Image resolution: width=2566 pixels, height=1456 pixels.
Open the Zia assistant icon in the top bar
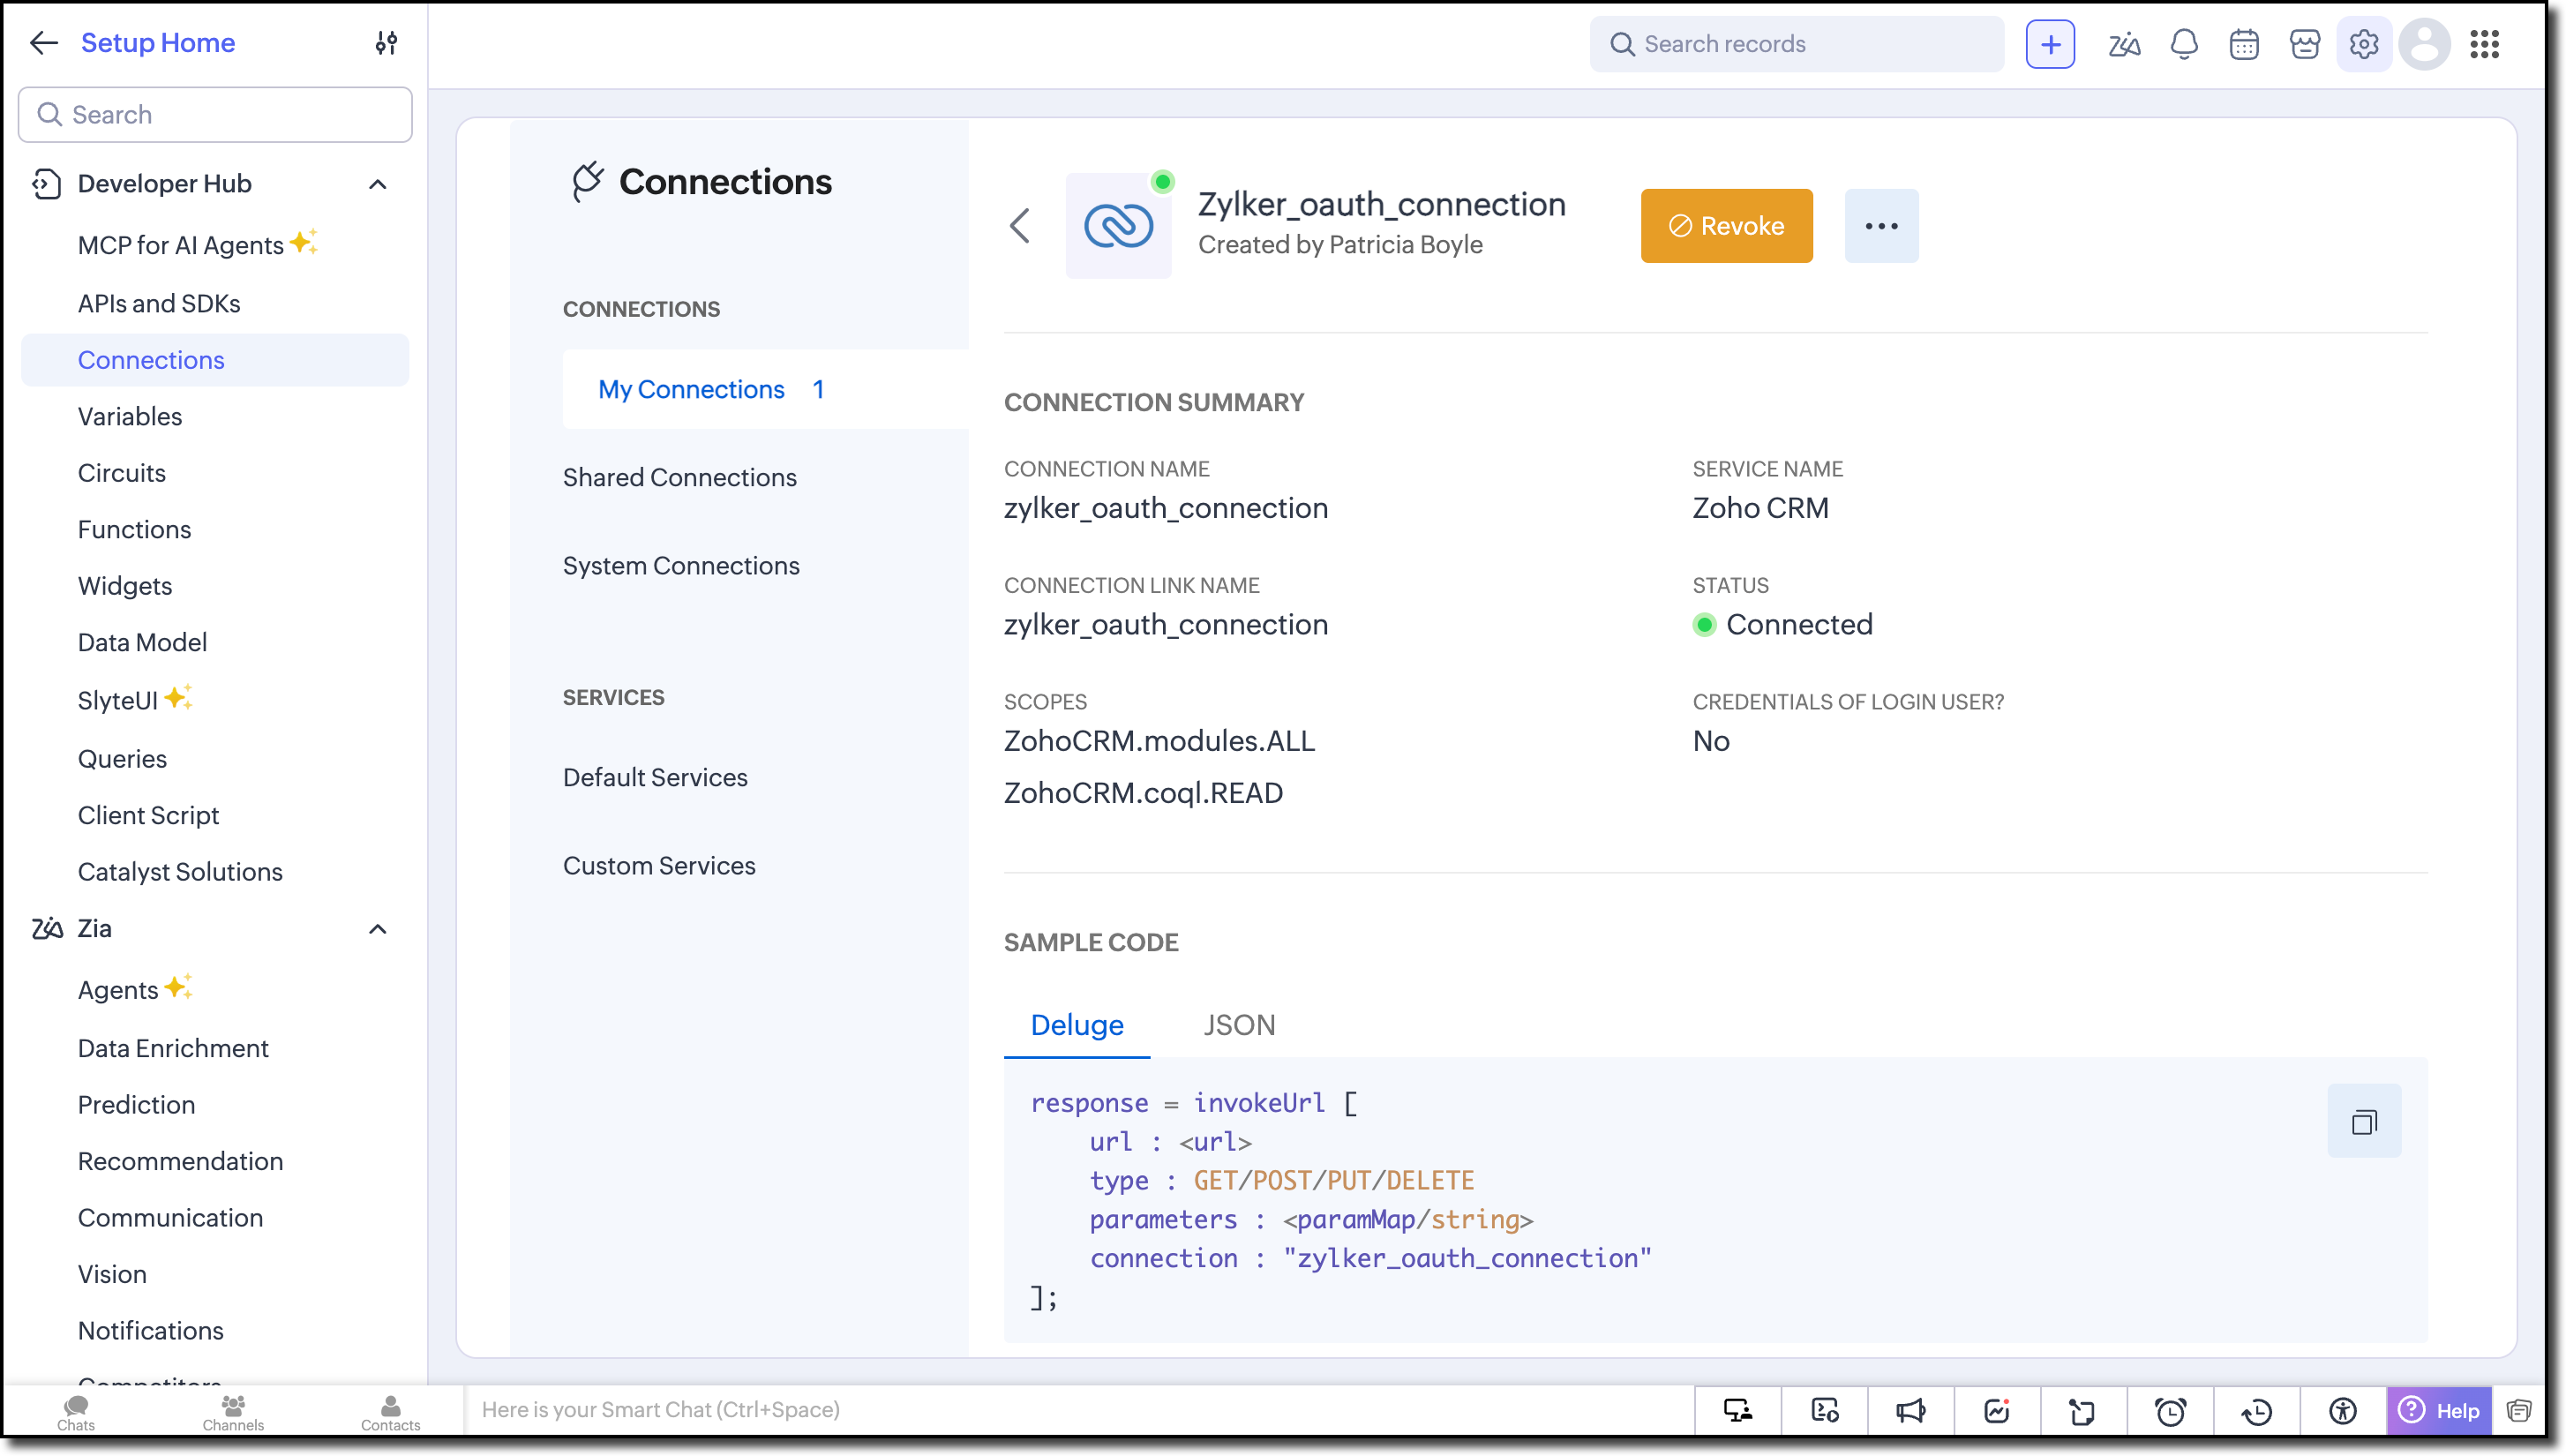tap(2124, 44)
